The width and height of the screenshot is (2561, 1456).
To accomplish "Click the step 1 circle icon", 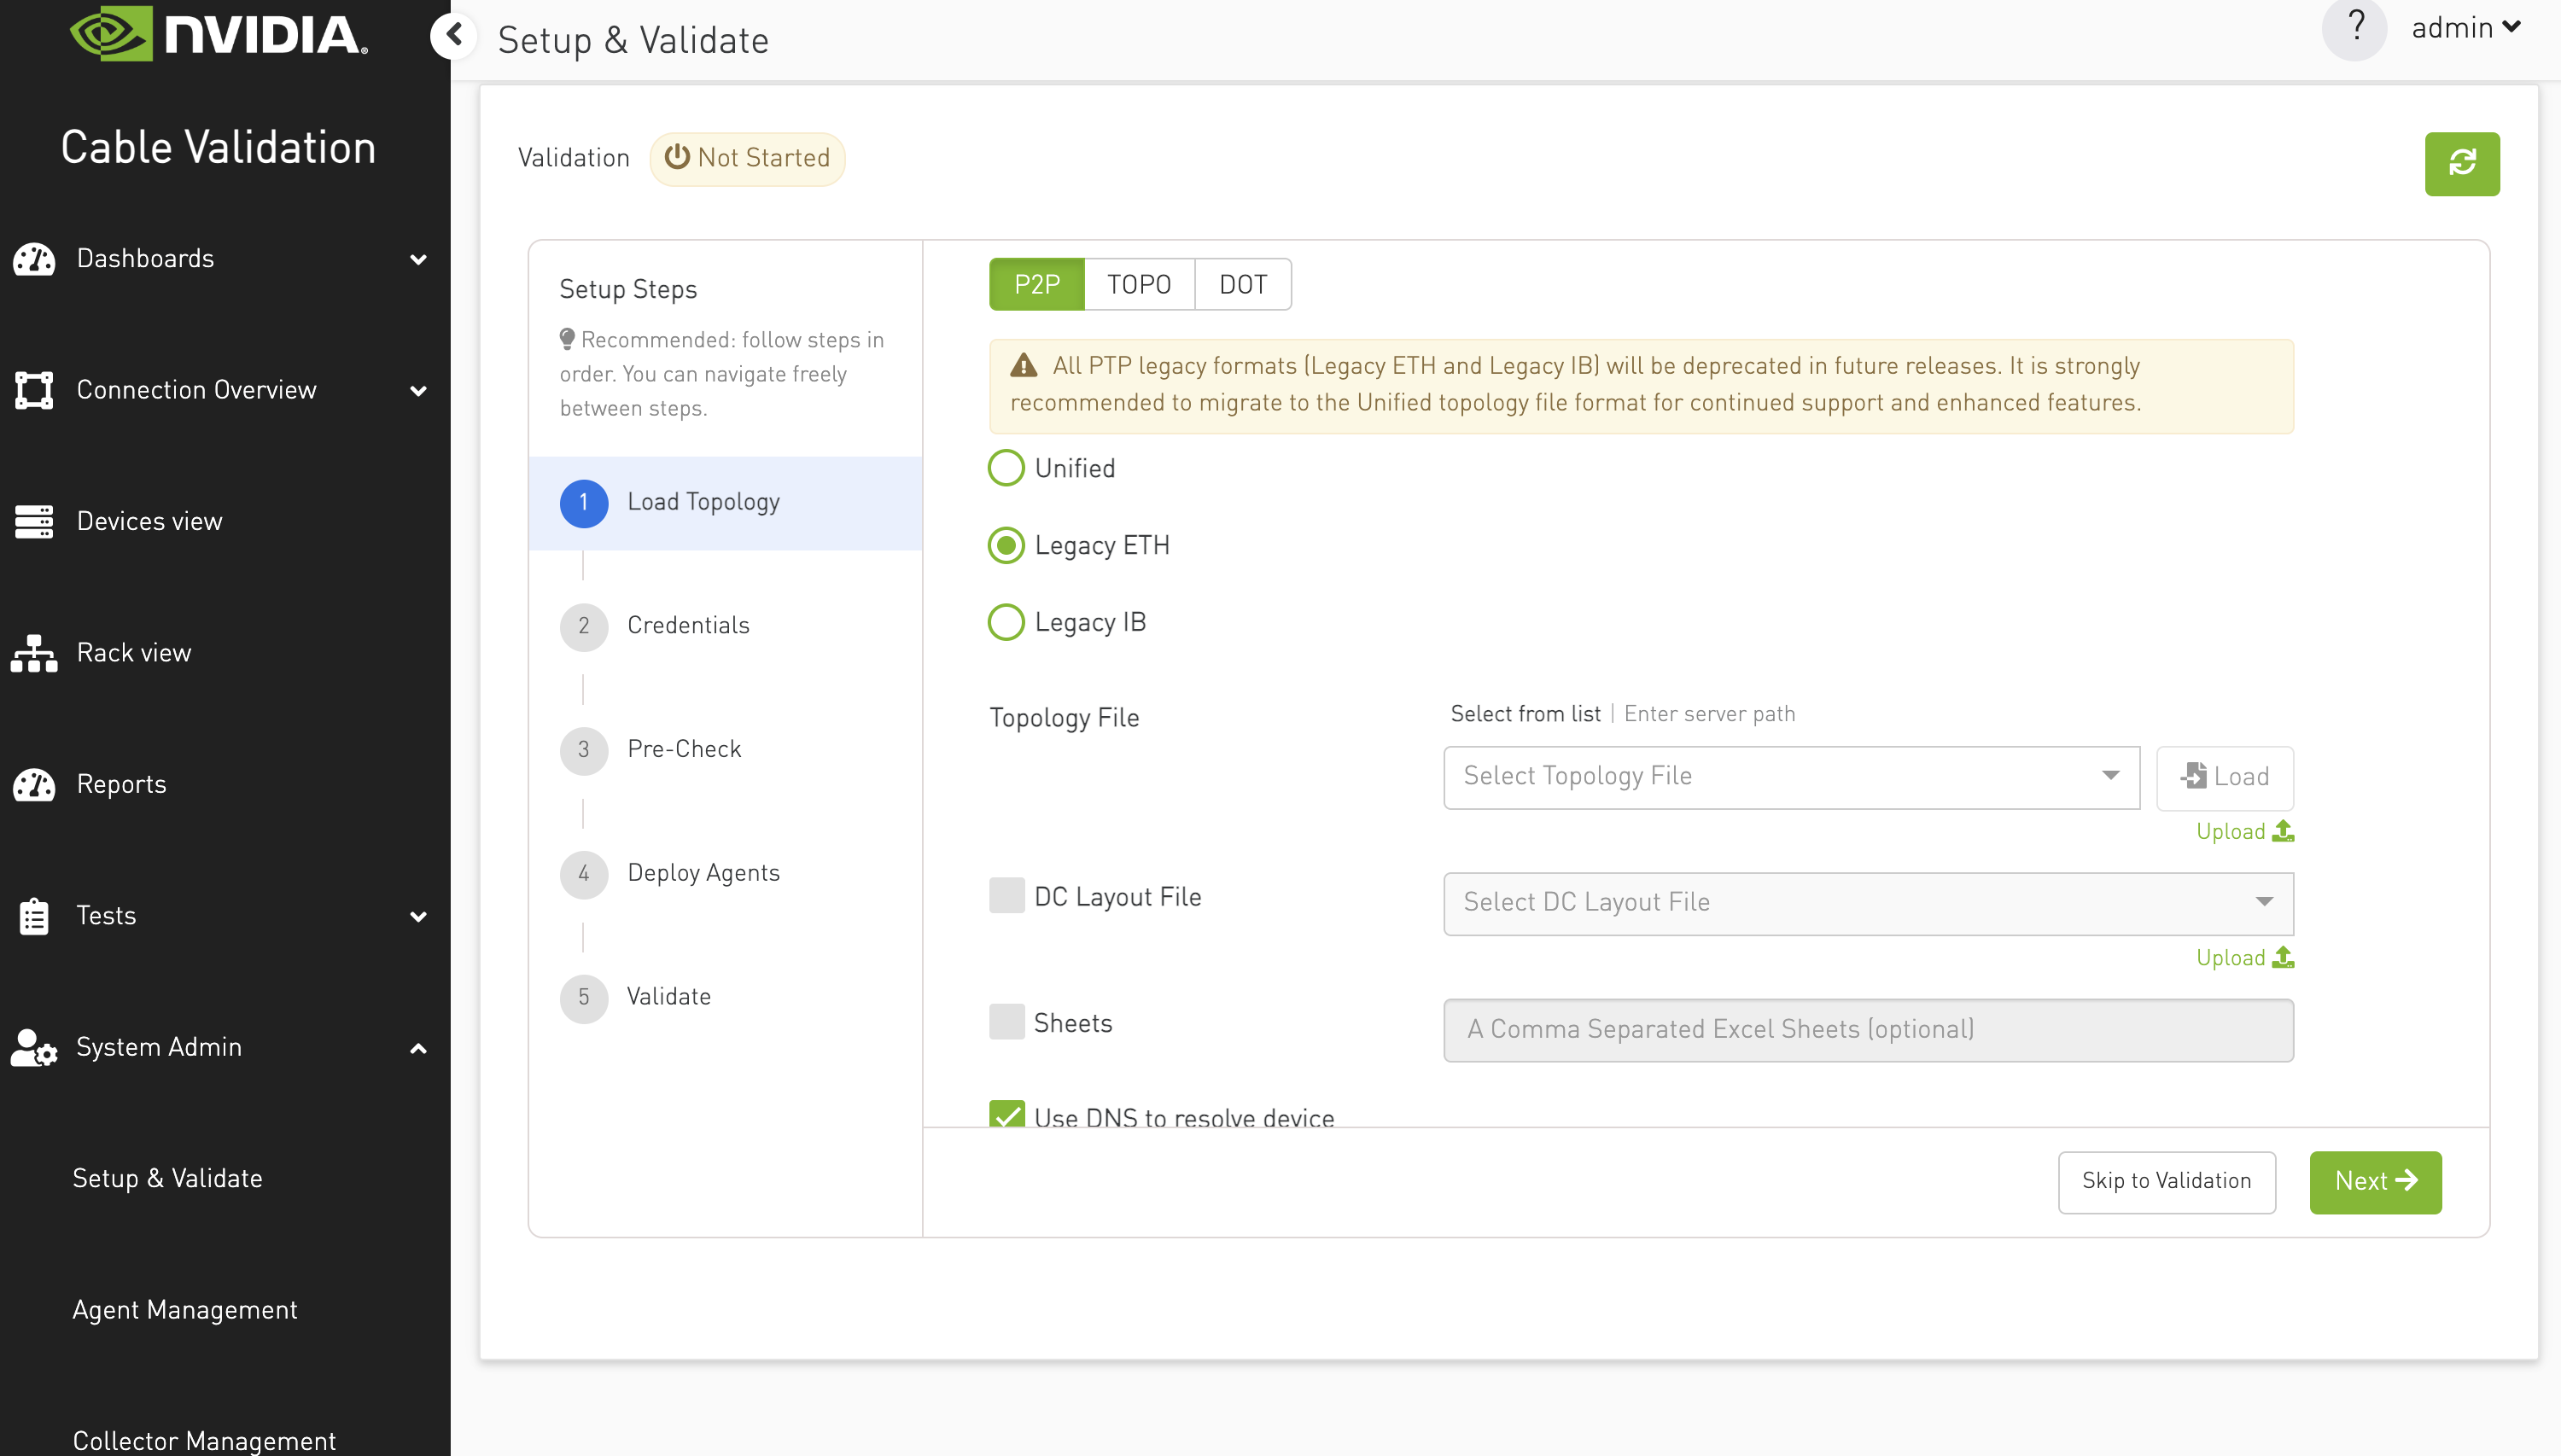I will [584, 503].
